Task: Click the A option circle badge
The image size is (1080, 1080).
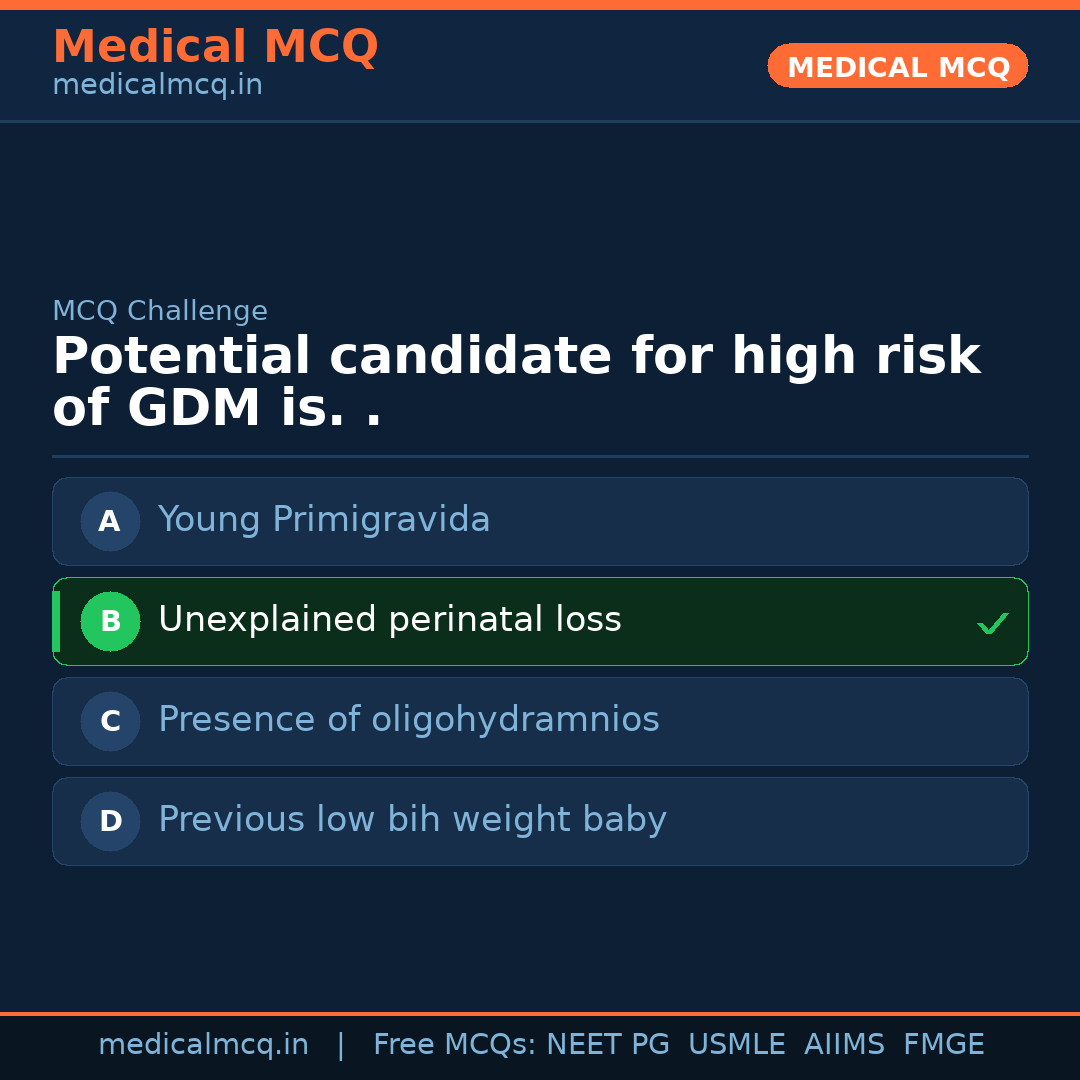Action: point(110,521)
